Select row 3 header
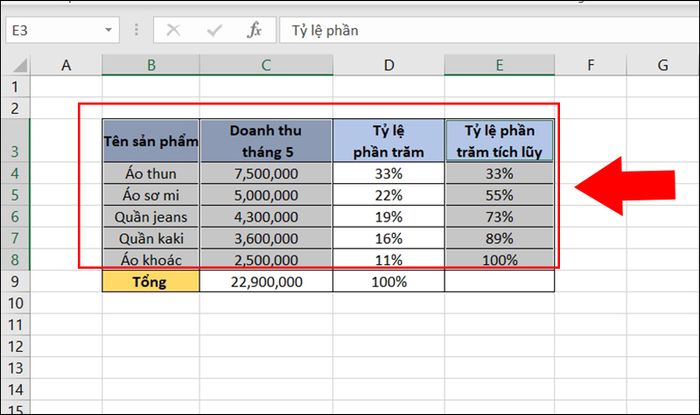This screenshot has height=415, width=700. click(15, 140)
